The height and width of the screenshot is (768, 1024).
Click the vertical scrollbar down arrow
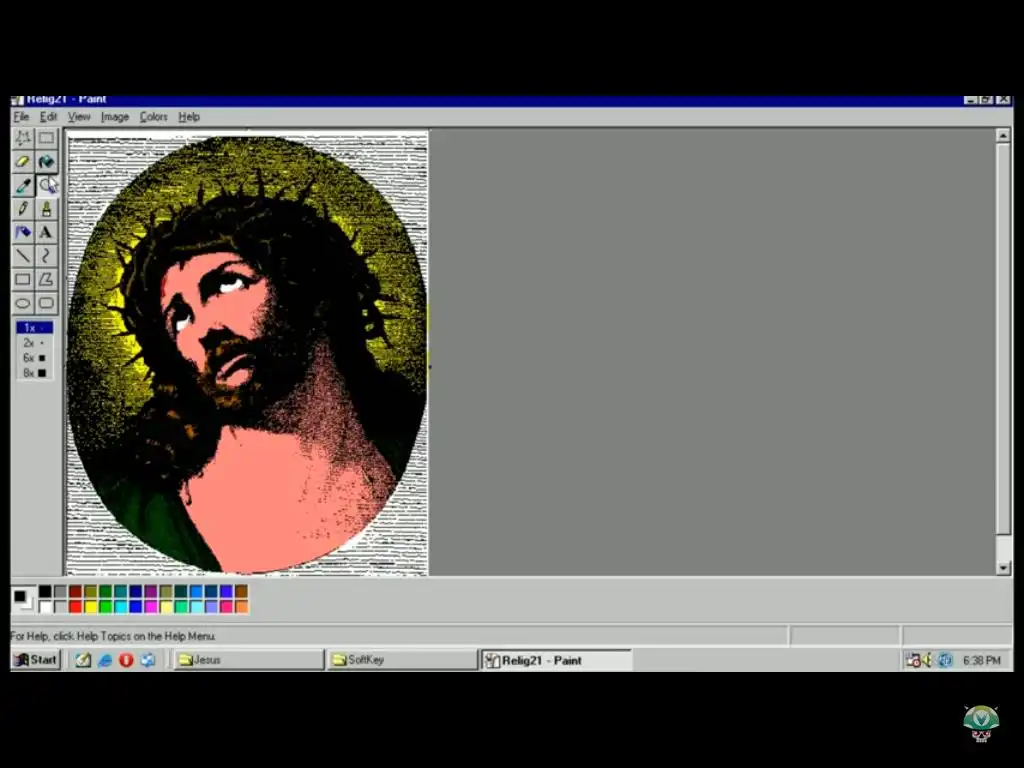tap(1003, 568)
